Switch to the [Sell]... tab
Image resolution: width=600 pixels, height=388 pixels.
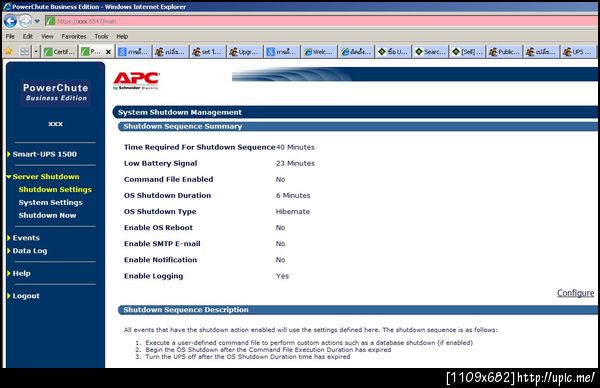[x=468, y=51]
